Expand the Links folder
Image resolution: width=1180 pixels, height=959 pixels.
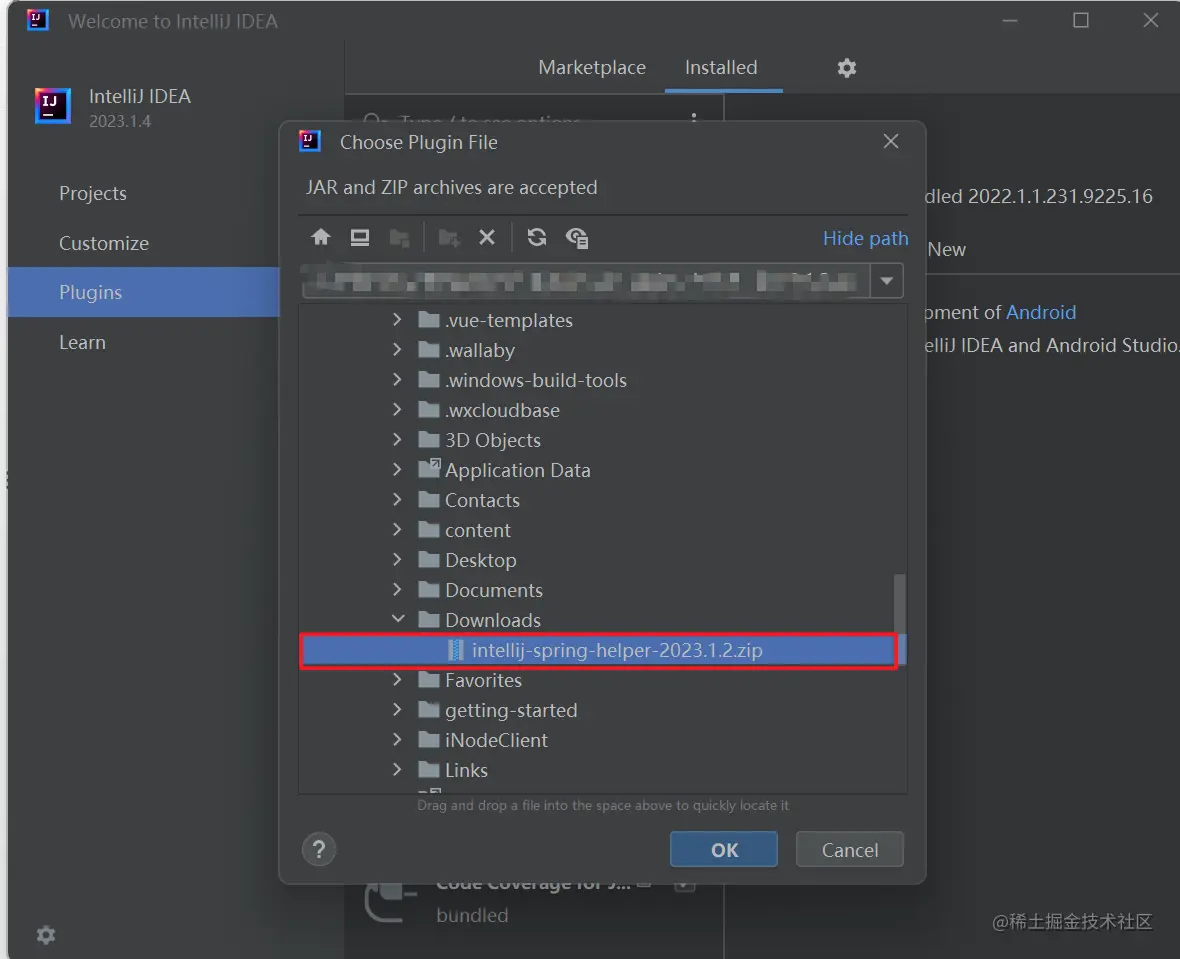click(397, 770)
